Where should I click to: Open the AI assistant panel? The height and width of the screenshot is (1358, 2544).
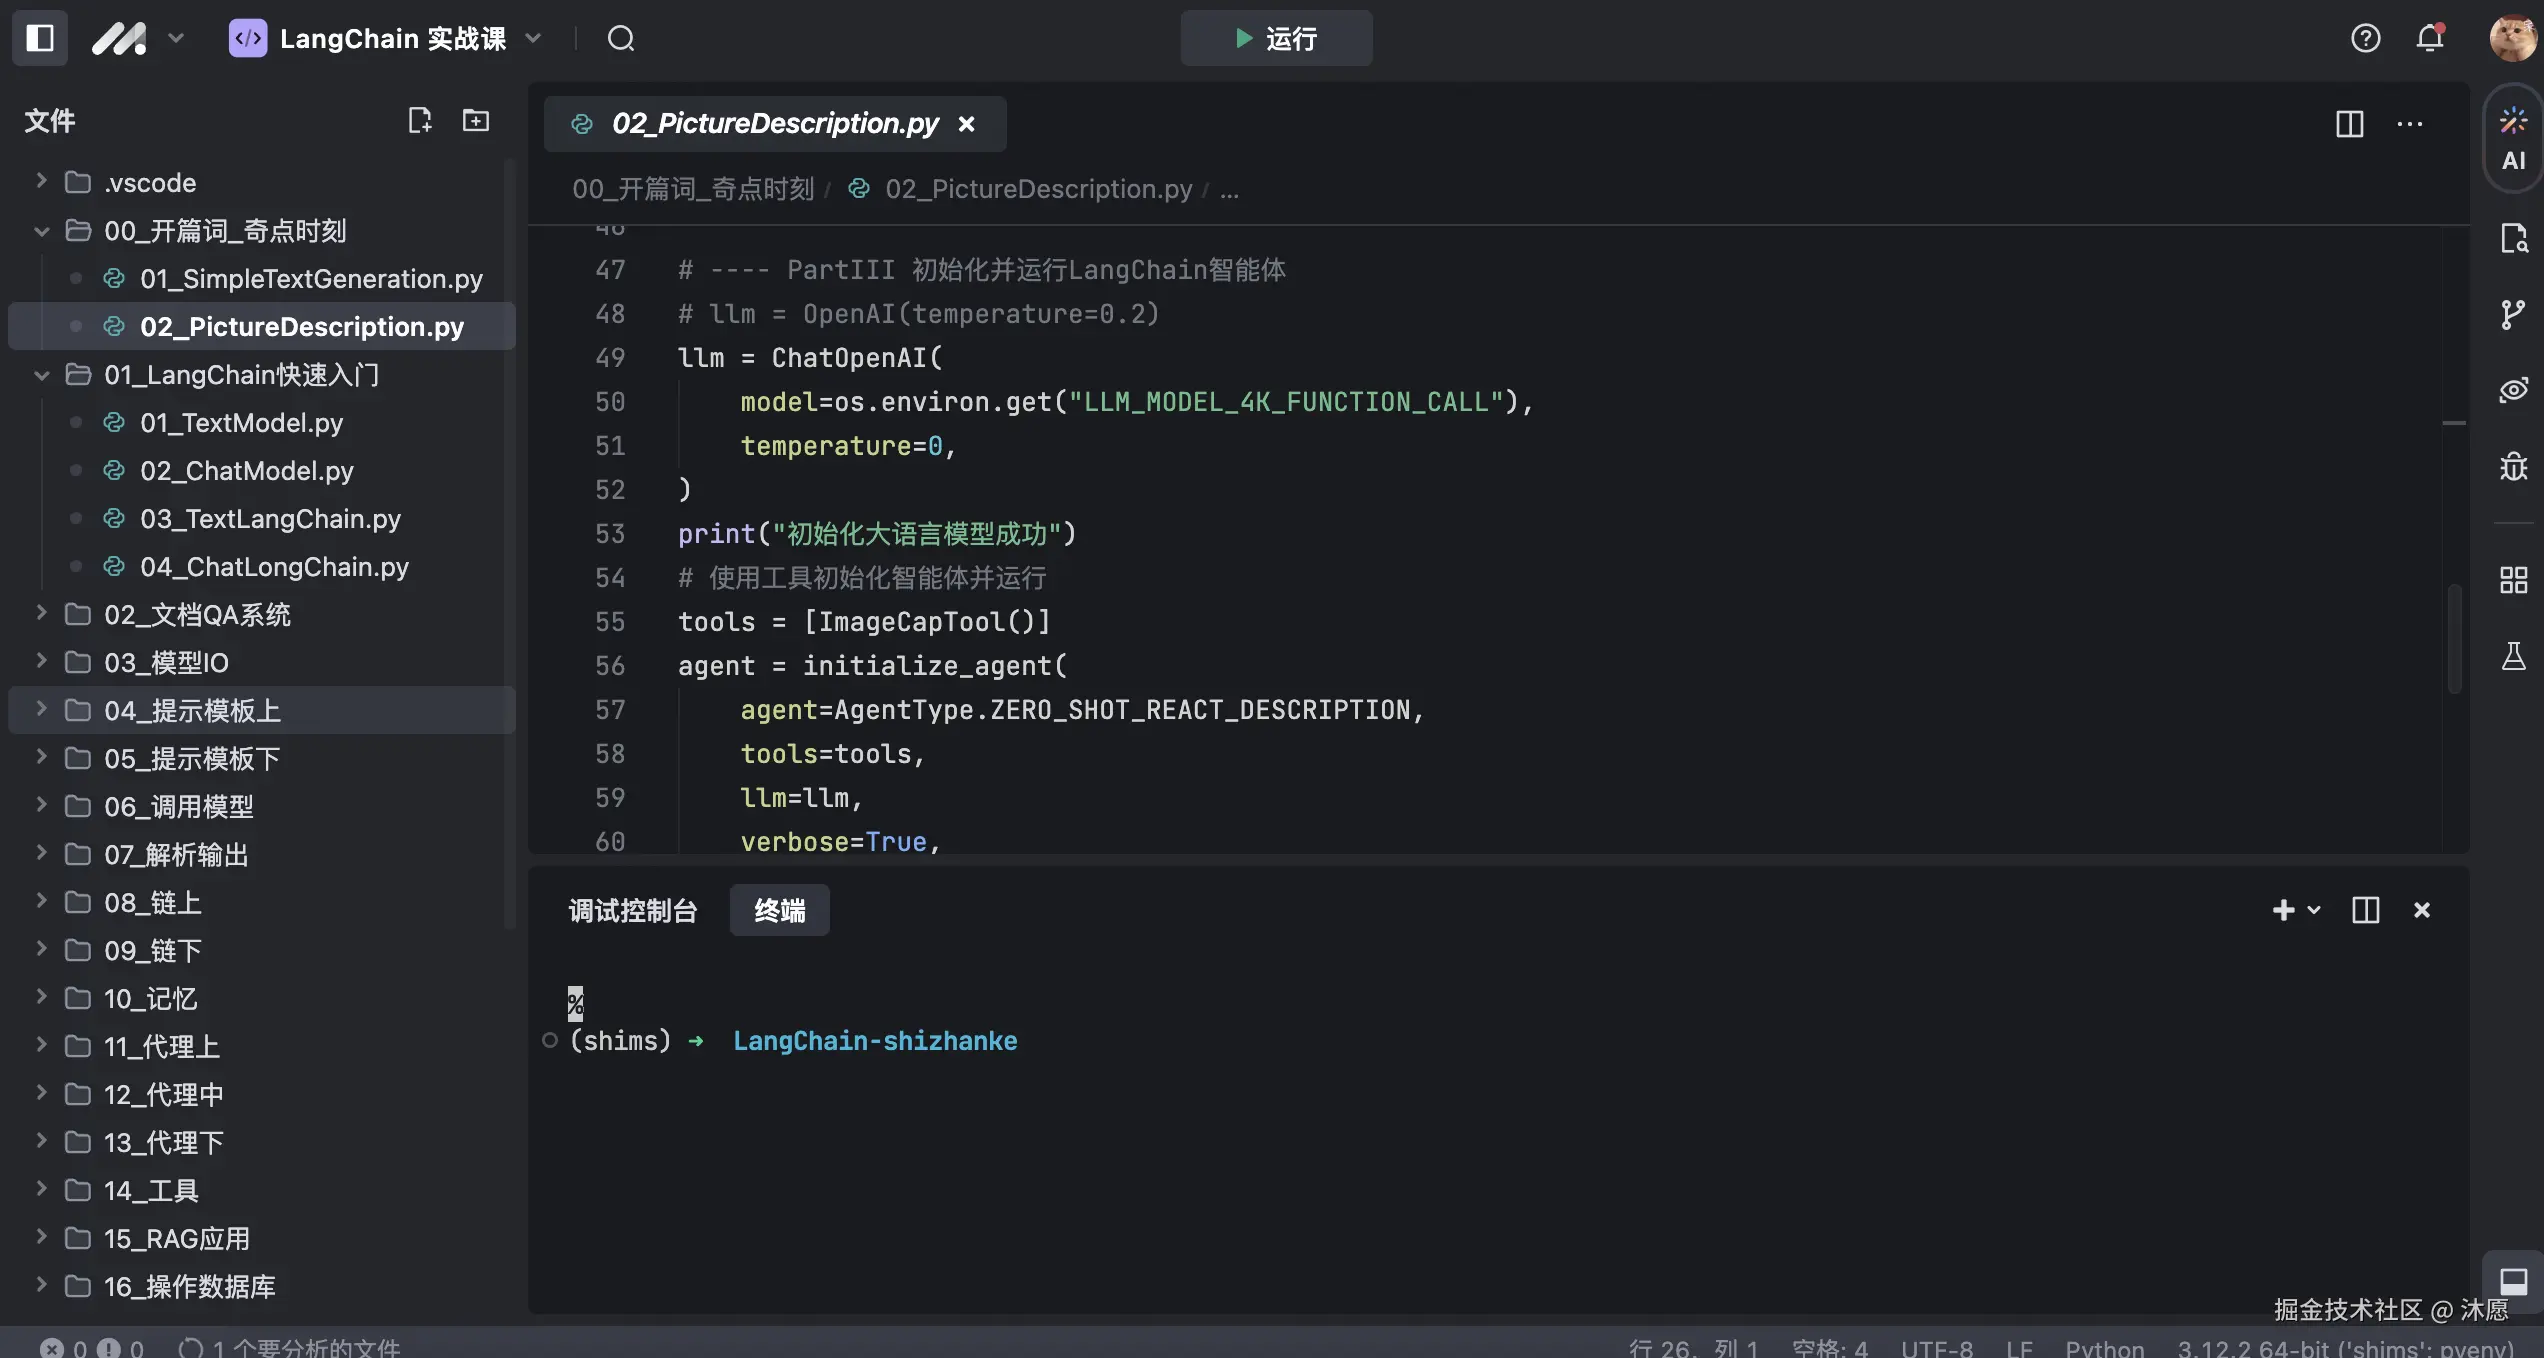point(2513,138)
